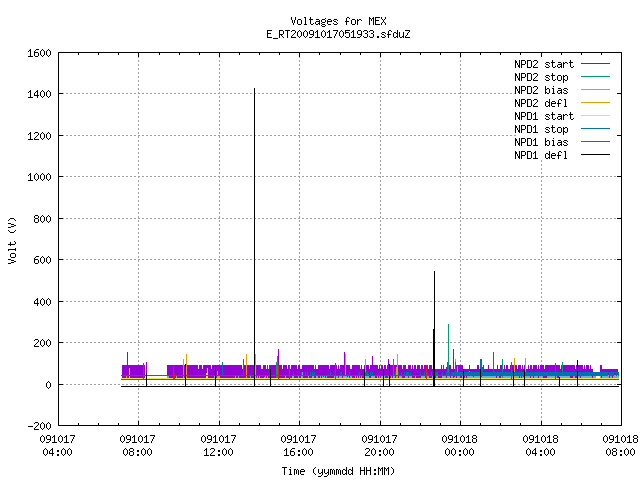Click the 1000 y-axis tick label
Image resolution: width=640 pixels, height=480 pixels.
click(x=39, y=177)
